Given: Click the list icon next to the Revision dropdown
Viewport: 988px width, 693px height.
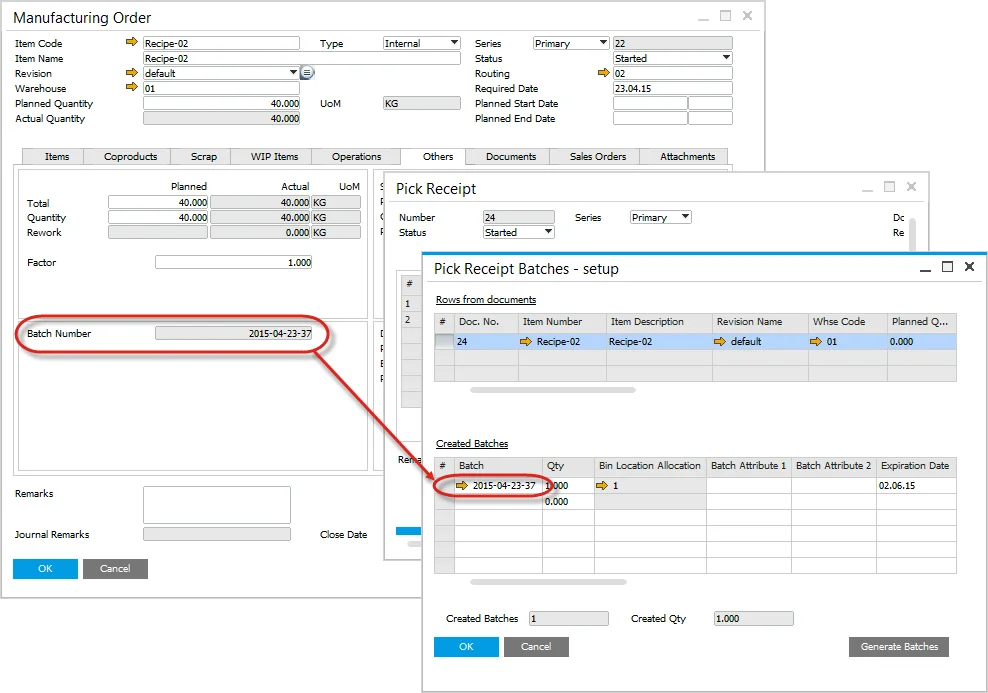Looking at the screenshot, I should [307, 72].
